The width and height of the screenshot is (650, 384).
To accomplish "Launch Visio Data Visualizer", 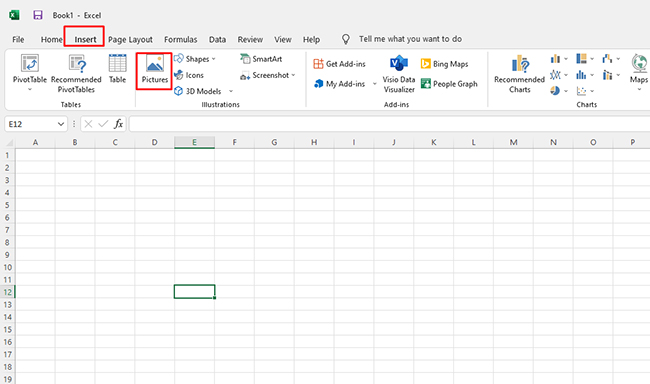I will point(399,74).
